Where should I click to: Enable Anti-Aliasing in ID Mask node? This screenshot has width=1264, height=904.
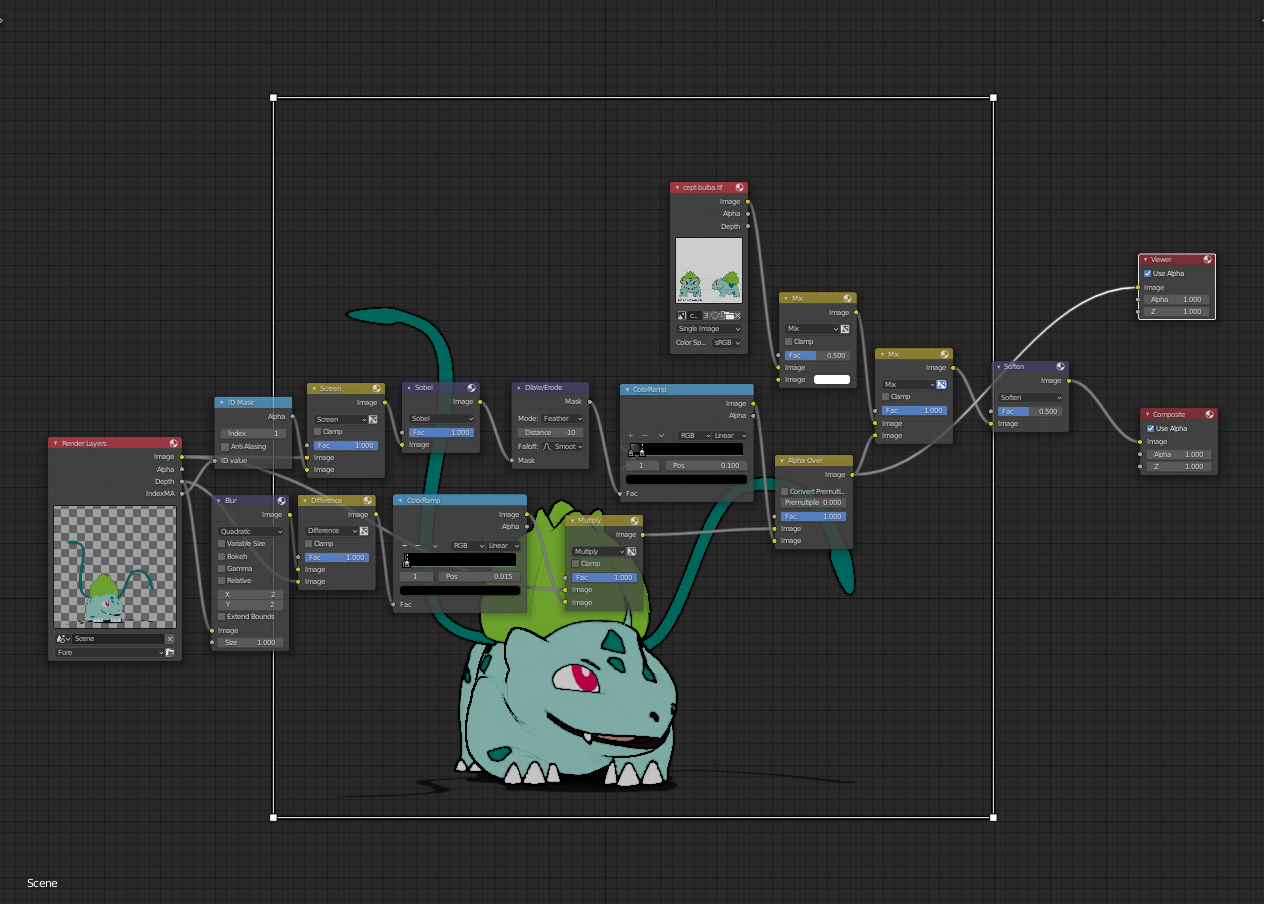[x=224, y=446]
